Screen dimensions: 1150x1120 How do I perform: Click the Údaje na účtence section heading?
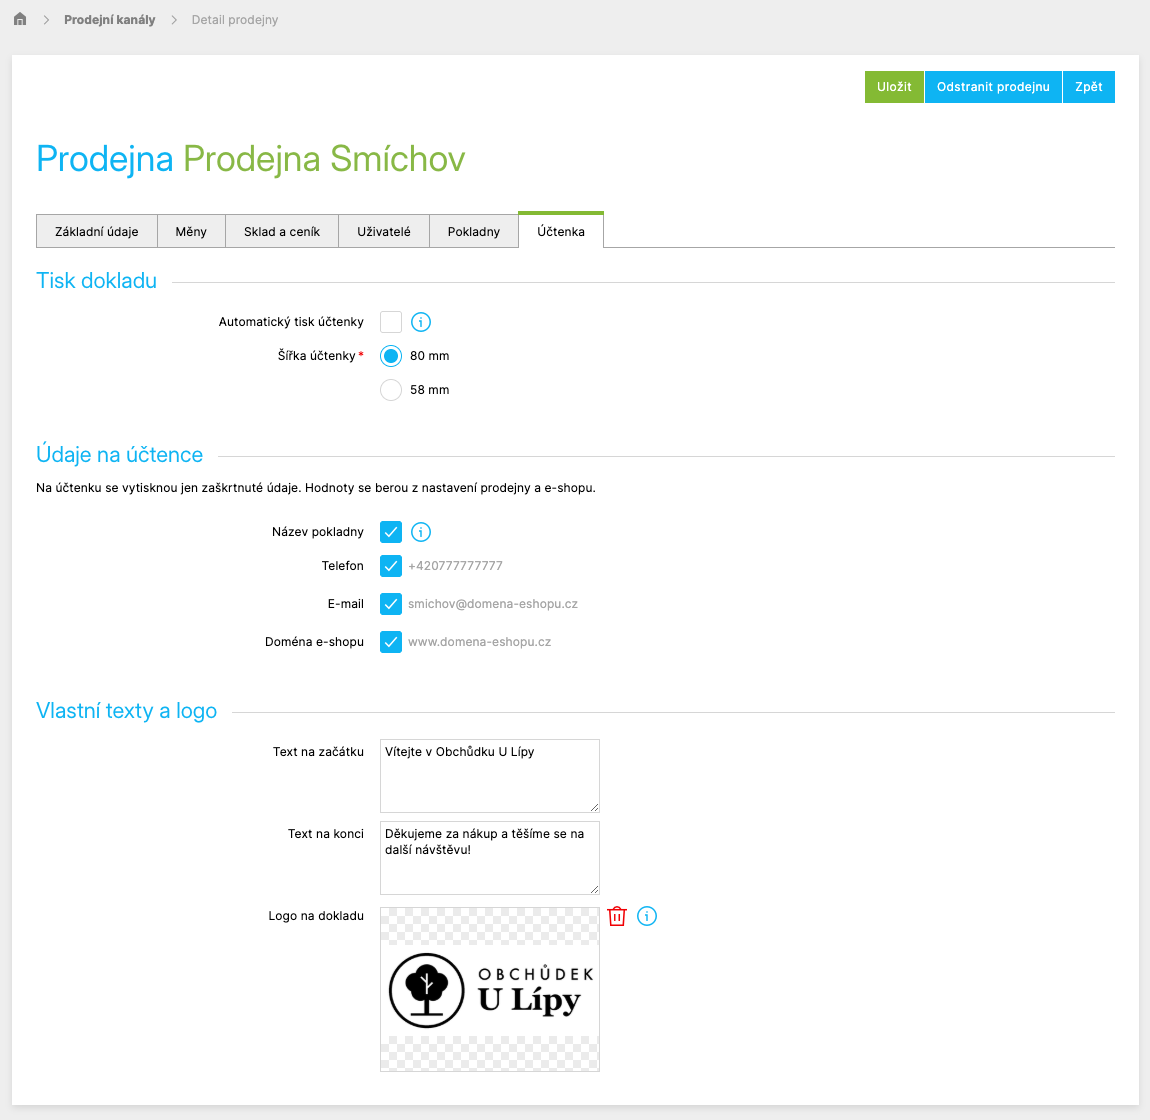pyautogui.click(x=120, y=455)
